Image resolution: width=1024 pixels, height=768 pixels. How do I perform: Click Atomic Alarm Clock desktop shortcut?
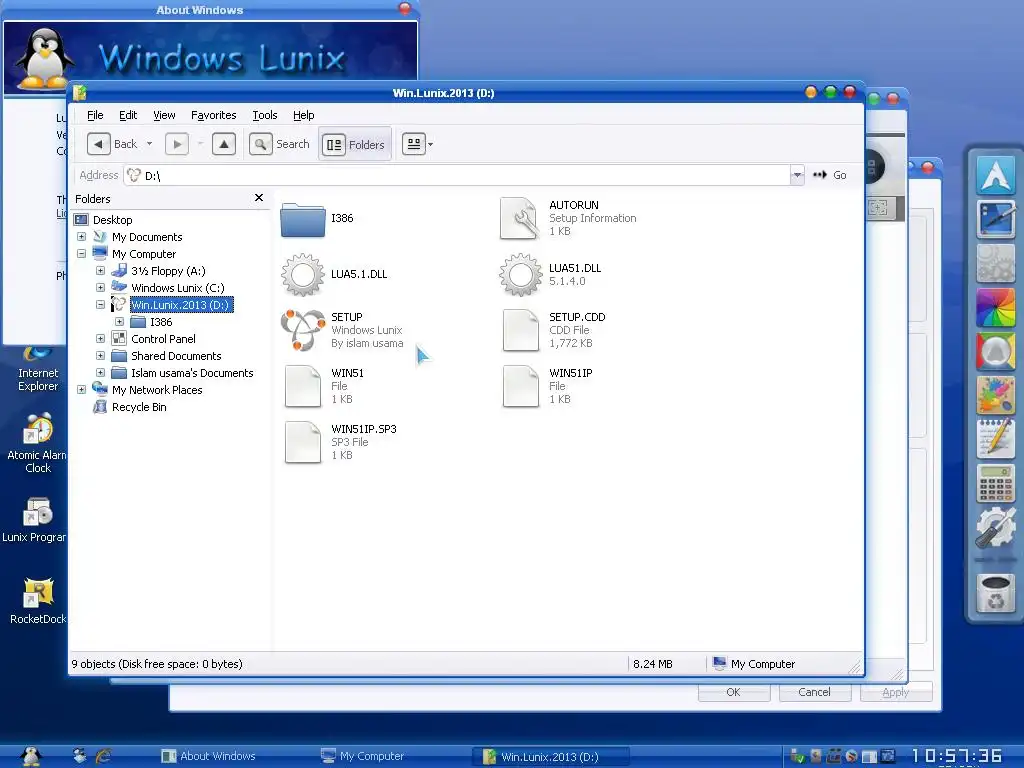coord(37,443)
